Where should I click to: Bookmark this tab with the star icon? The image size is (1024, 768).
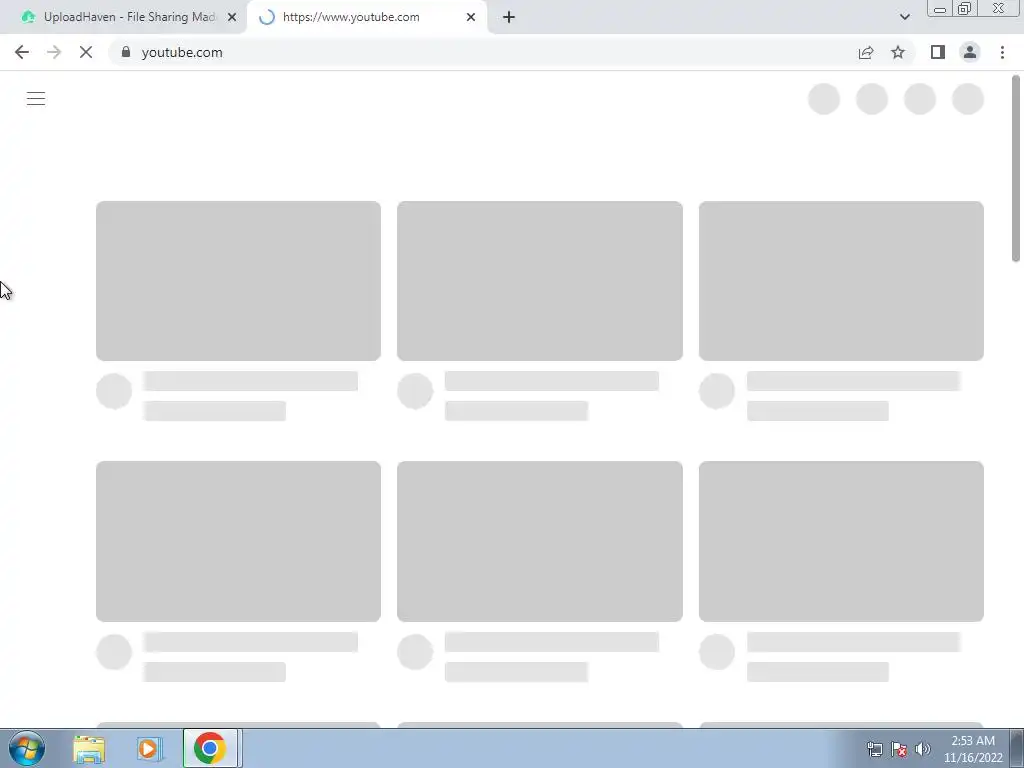[898, 52]
